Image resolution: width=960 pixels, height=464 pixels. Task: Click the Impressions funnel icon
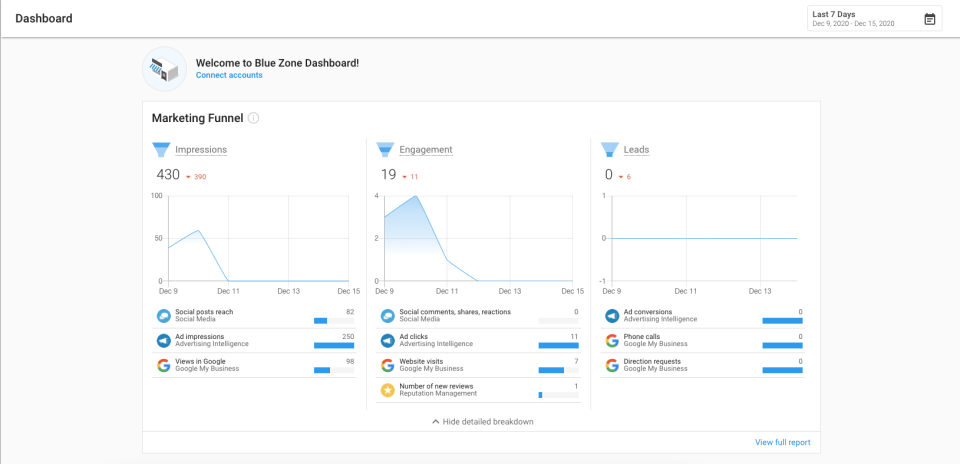pos(161,150)
